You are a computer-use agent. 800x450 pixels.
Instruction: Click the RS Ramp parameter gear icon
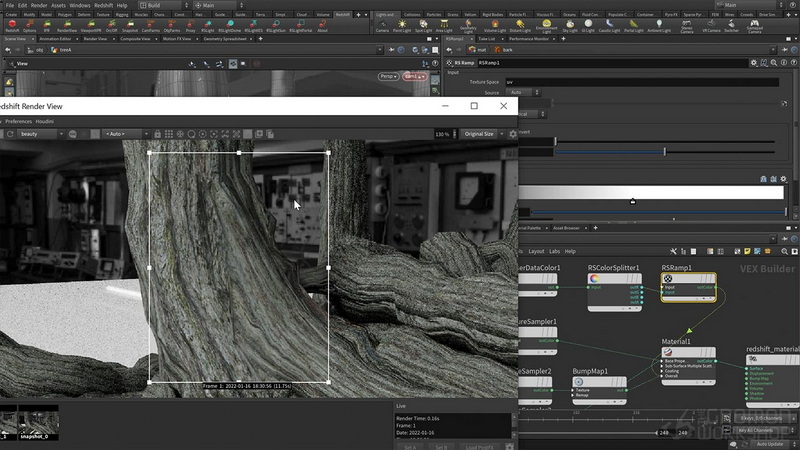(754, 63)
